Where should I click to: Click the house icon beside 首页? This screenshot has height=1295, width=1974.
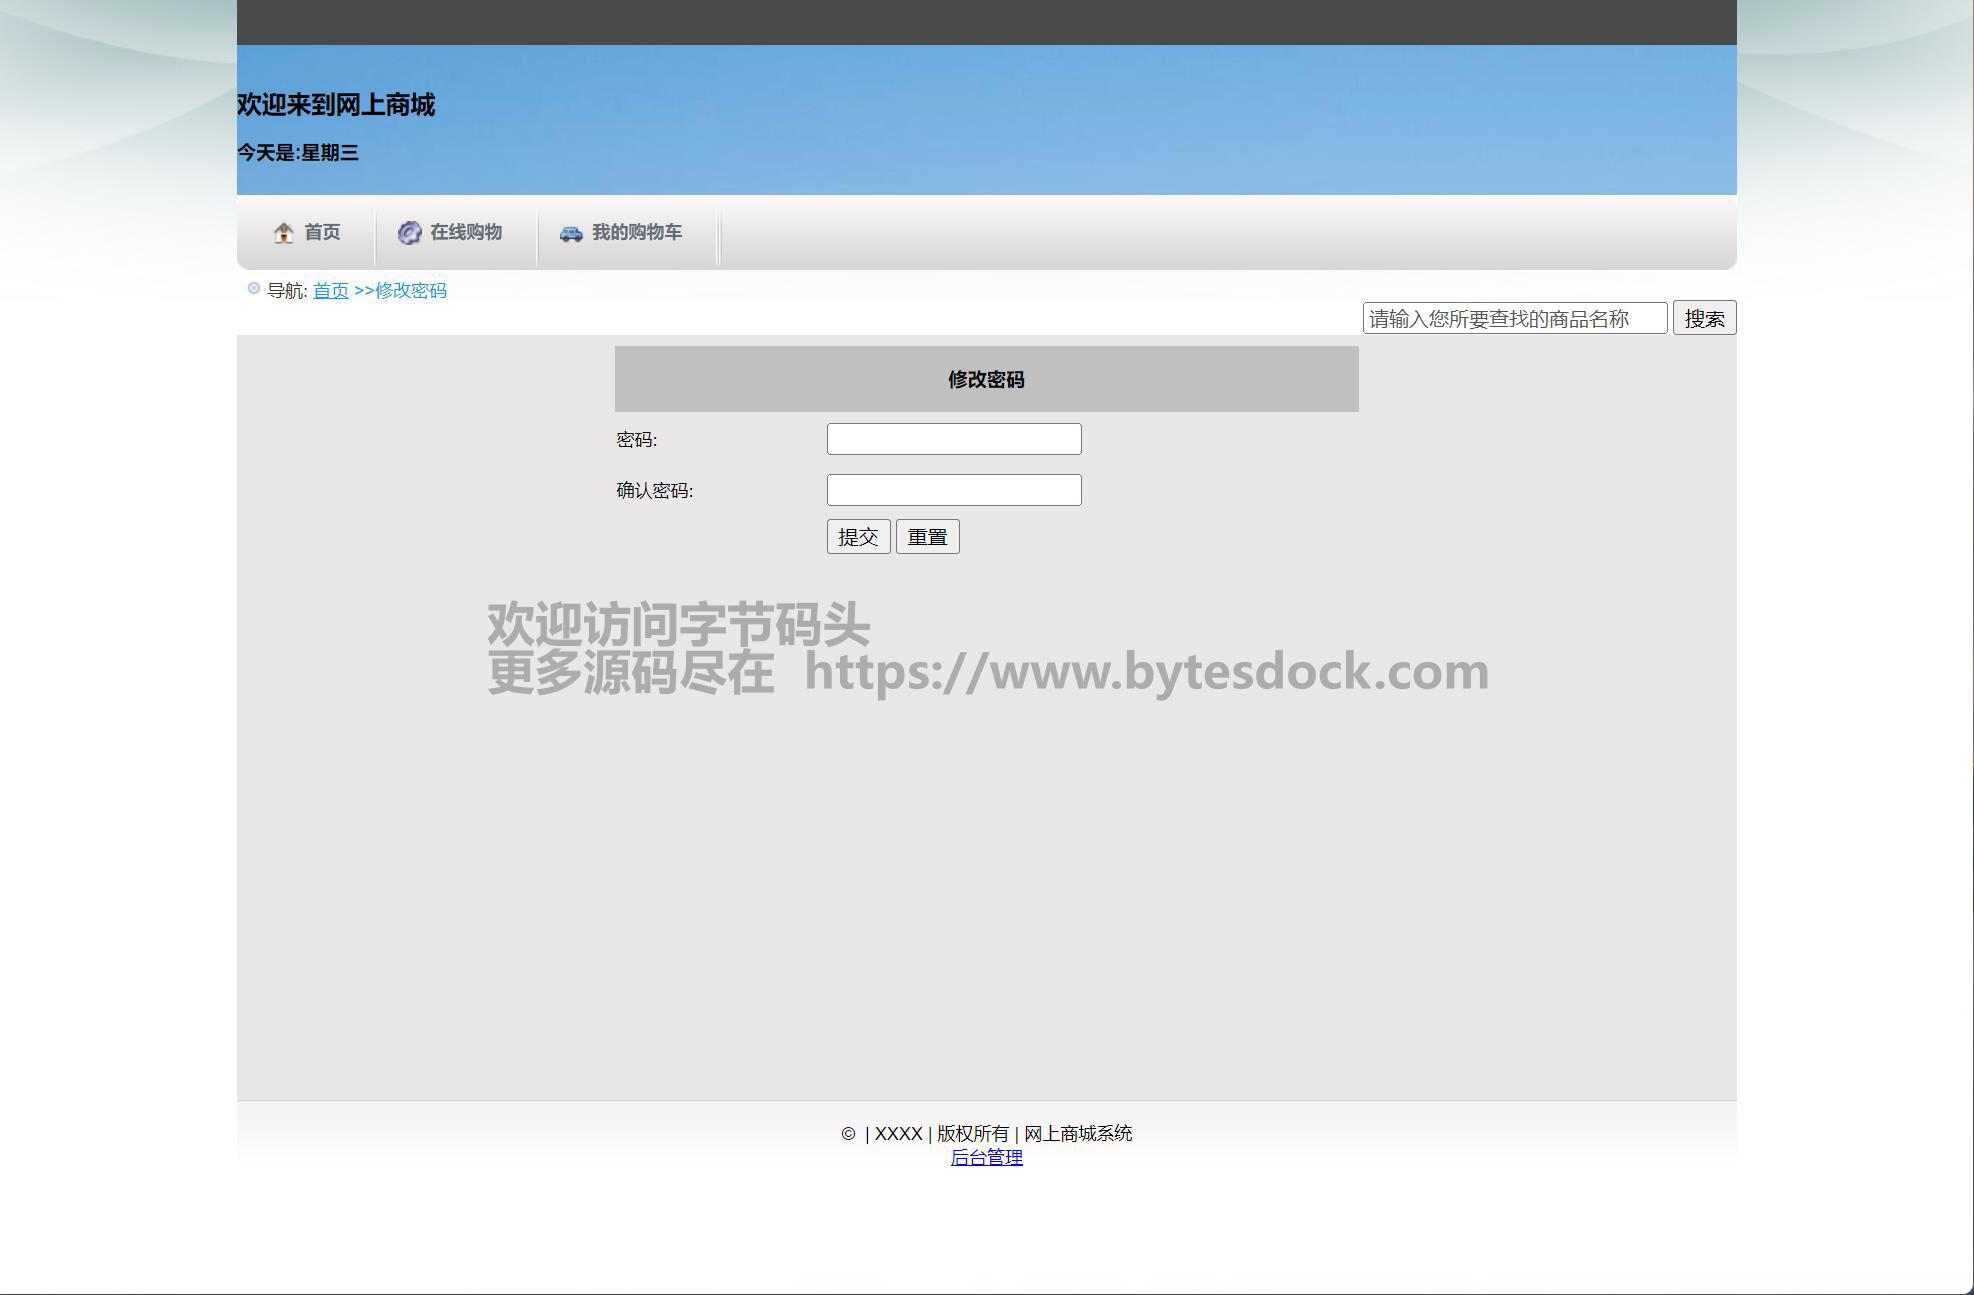point(283,233)
